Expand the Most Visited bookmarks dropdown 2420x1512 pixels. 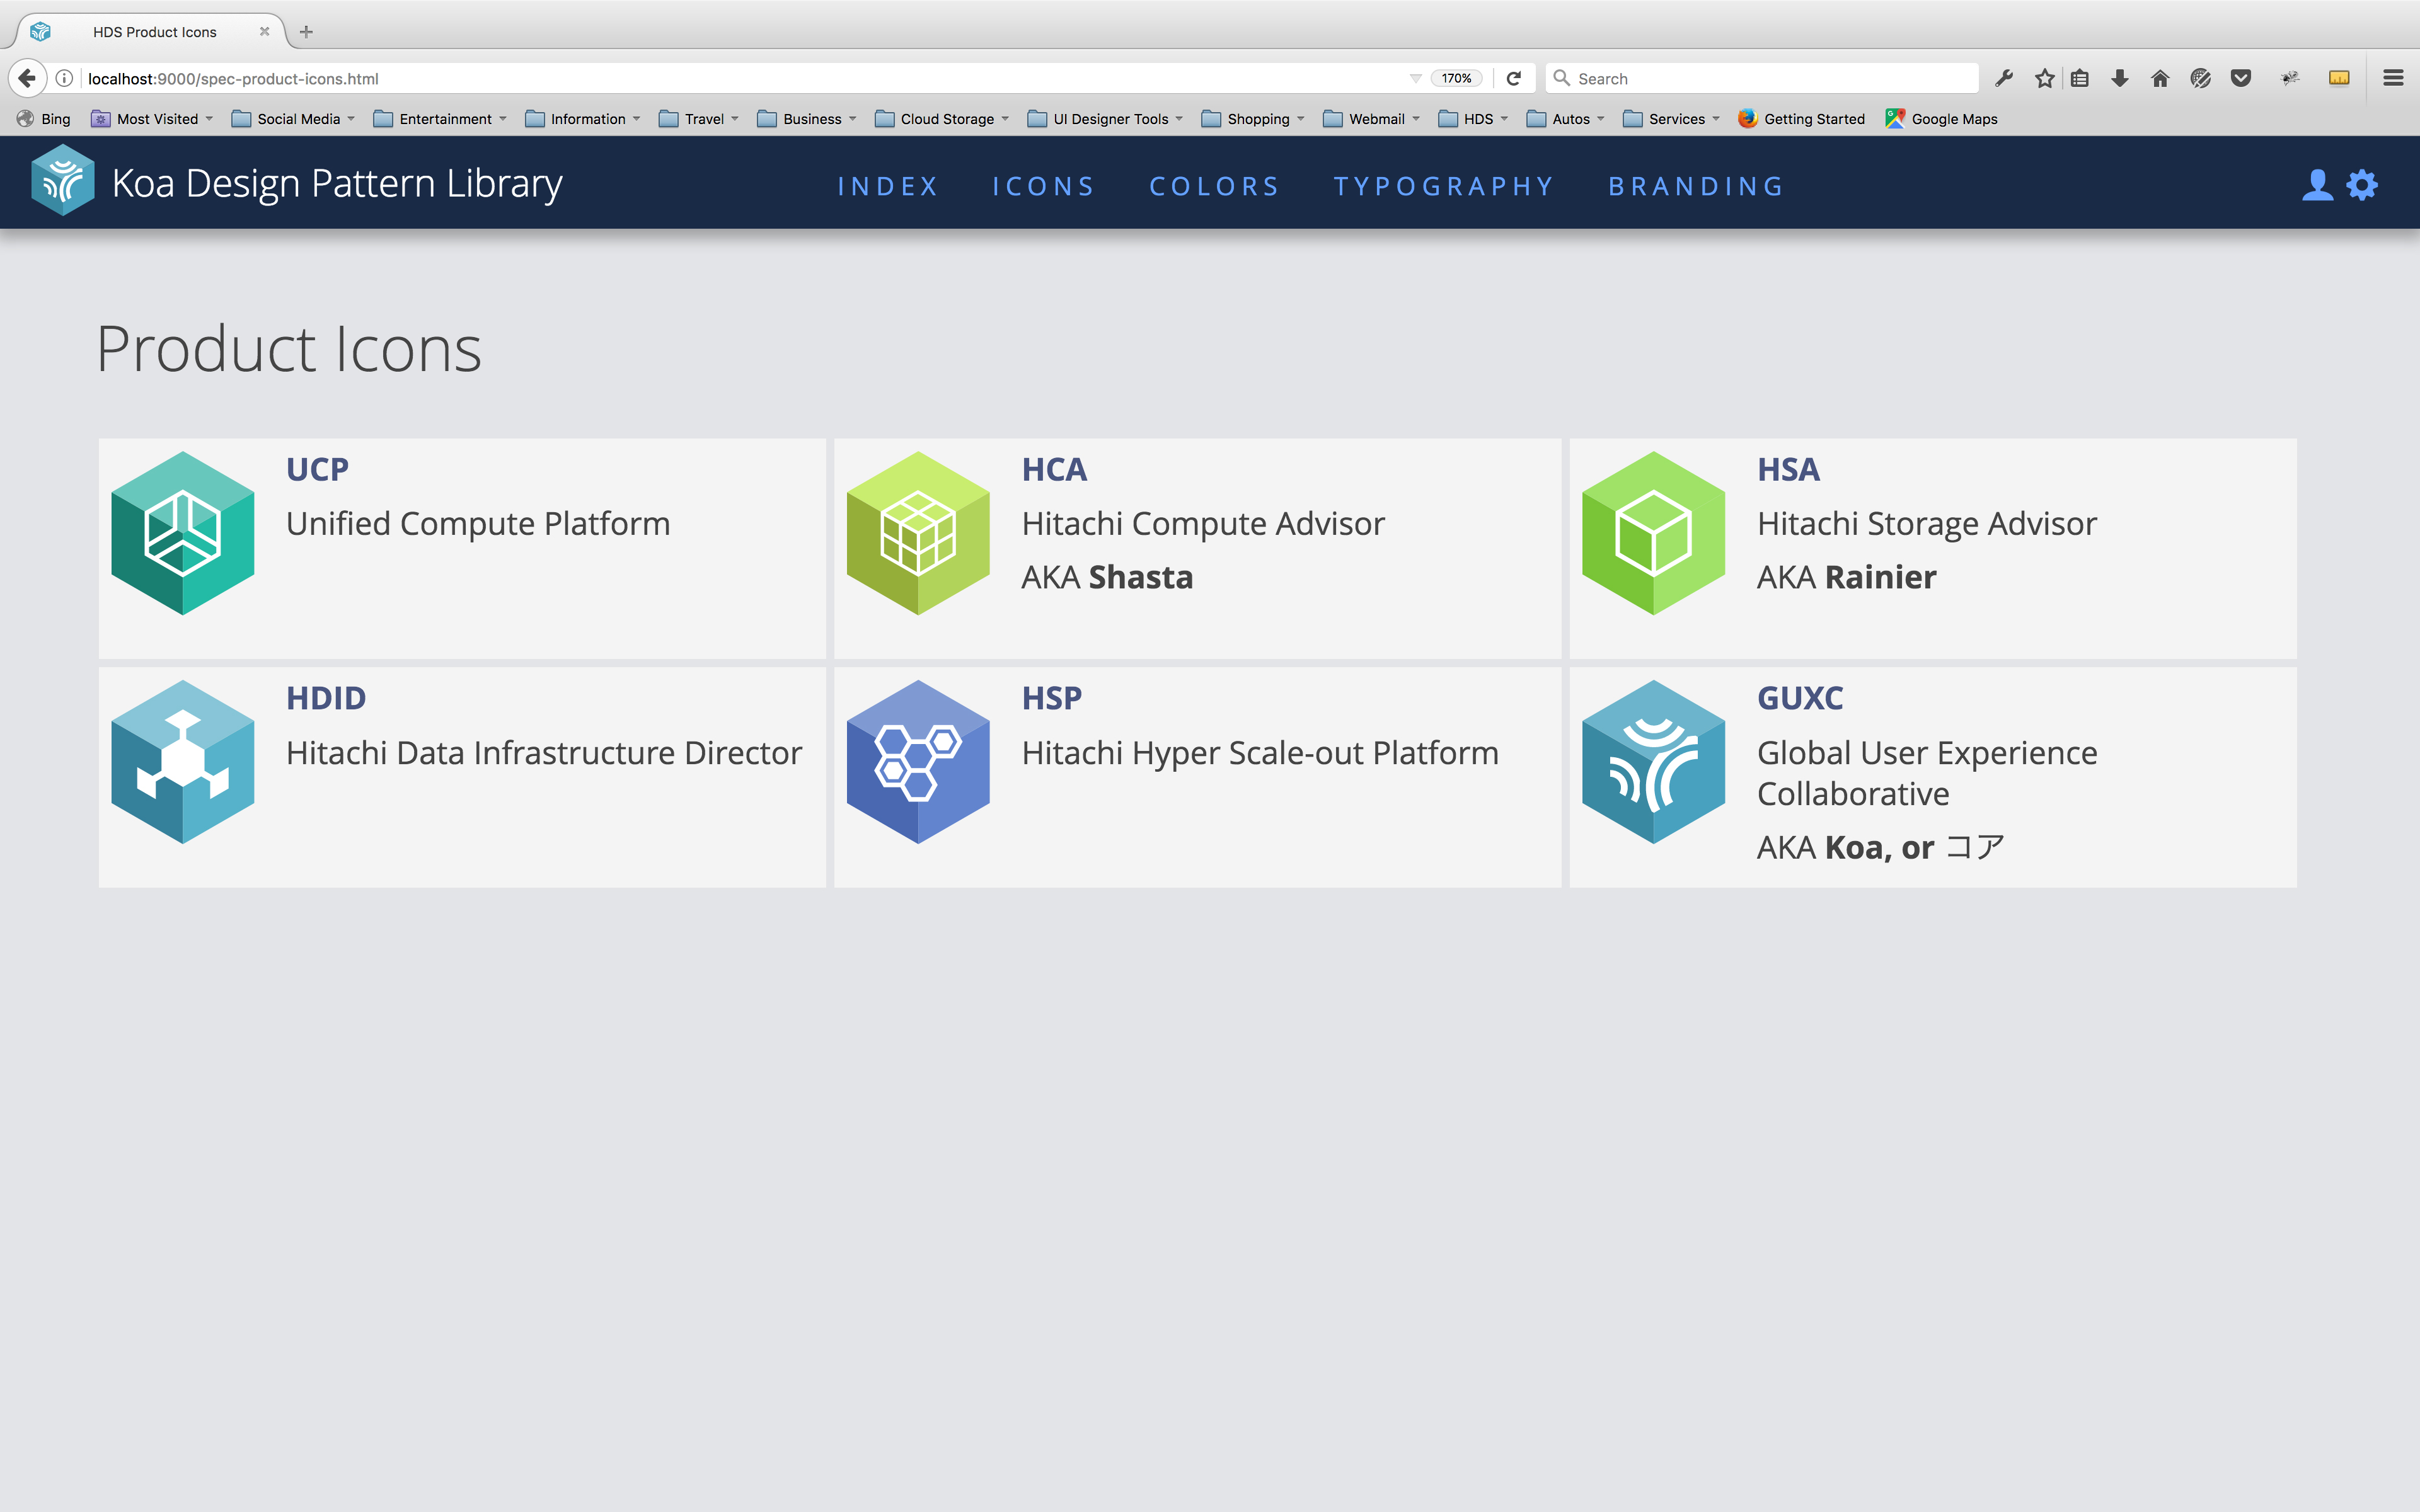click(152, 119)
